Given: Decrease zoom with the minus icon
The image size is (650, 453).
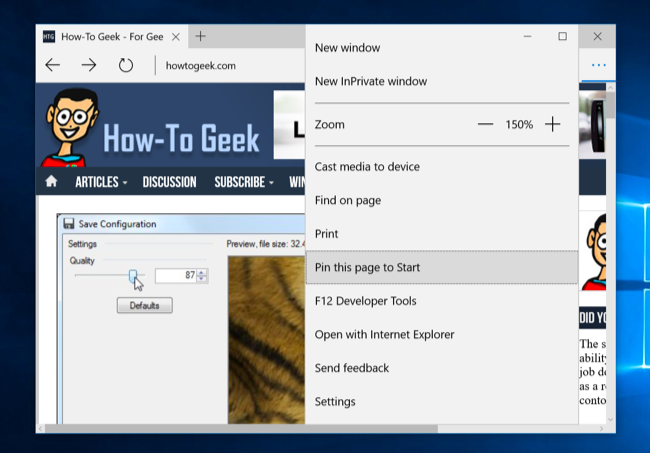Looking at the screenshot, I should pyautogui.click(x=485, y=124).
